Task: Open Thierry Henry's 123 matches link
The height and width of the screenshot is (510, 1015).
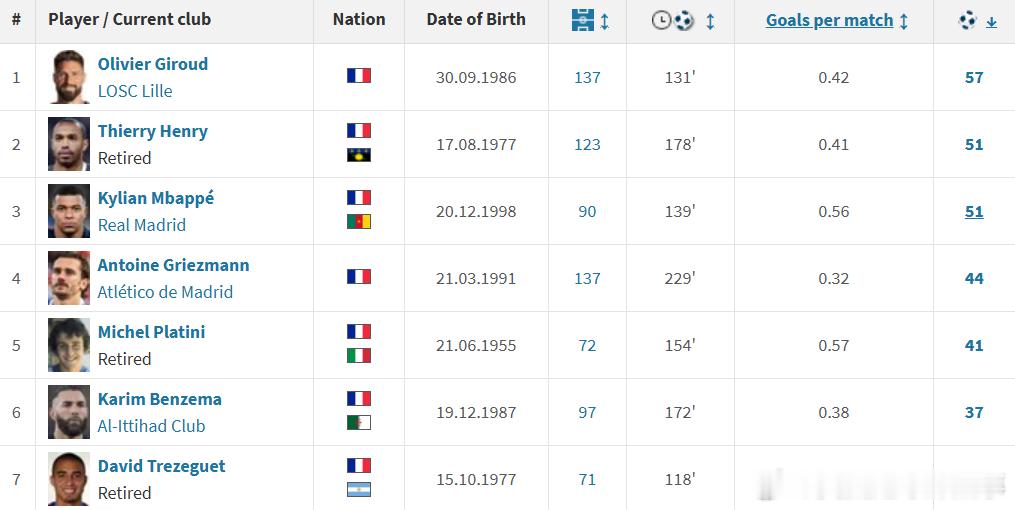Action: tap(587, 144)
